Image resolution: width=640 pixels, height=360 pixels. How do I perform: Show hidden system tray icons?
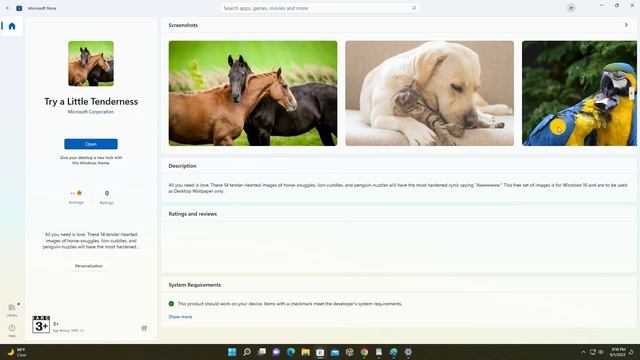583,352
